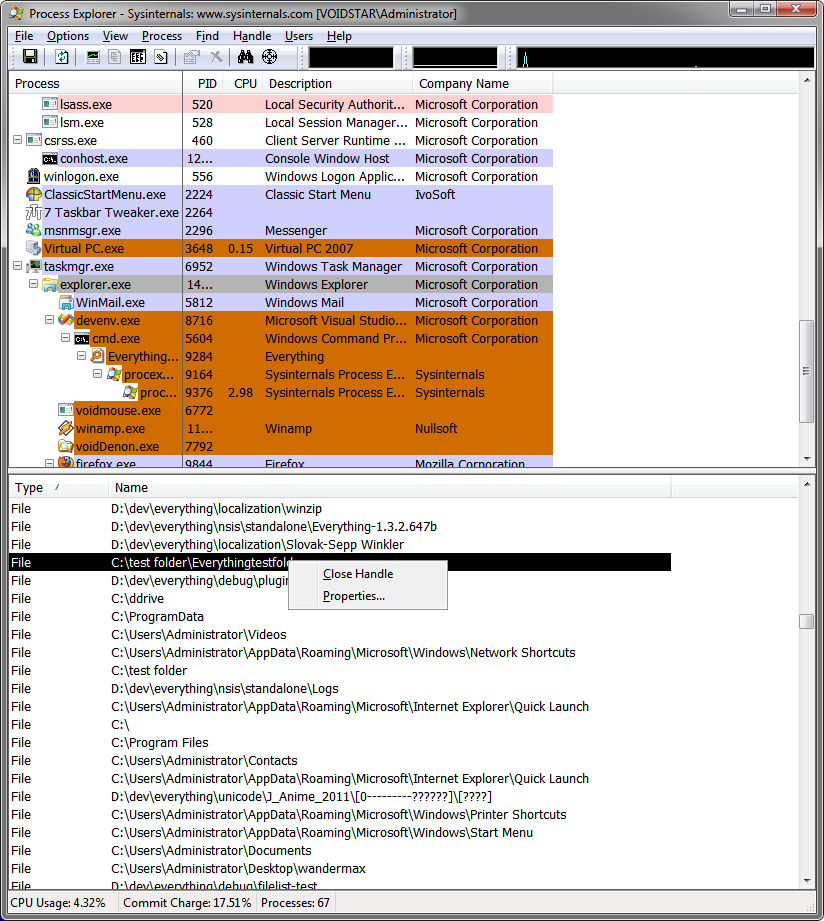Collapse the explorer.exe tree node
The image size is (824, 921).
click(33, 284)
